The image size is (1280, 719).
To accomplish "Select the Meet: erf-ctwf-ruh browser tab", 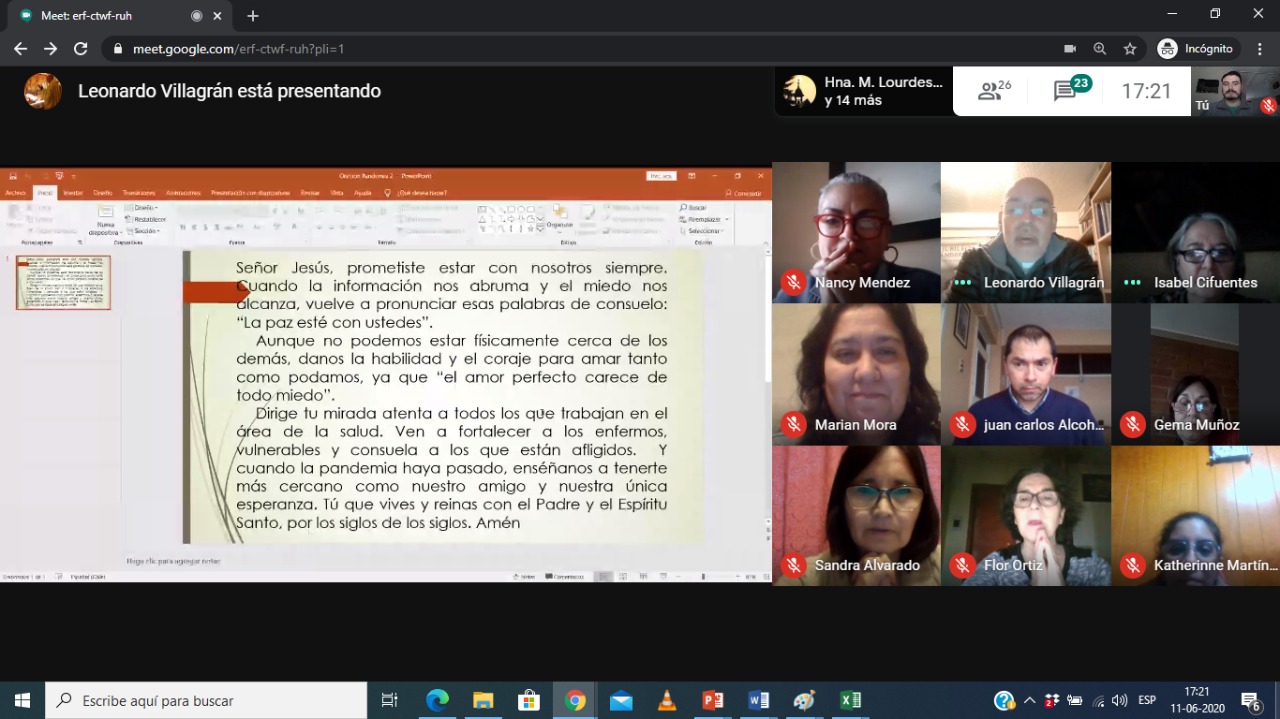I will pos(110,16).
